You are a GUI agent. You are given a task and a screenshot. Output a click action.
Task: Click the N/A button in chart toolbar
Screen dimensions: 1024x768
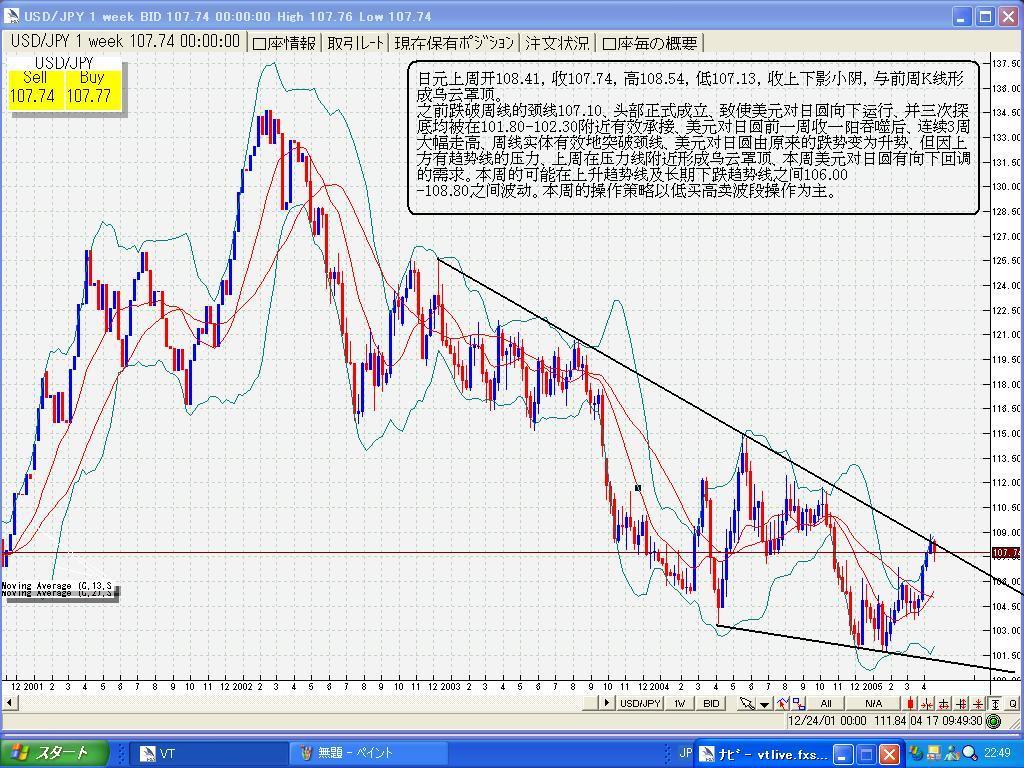[x=873, y=703]
